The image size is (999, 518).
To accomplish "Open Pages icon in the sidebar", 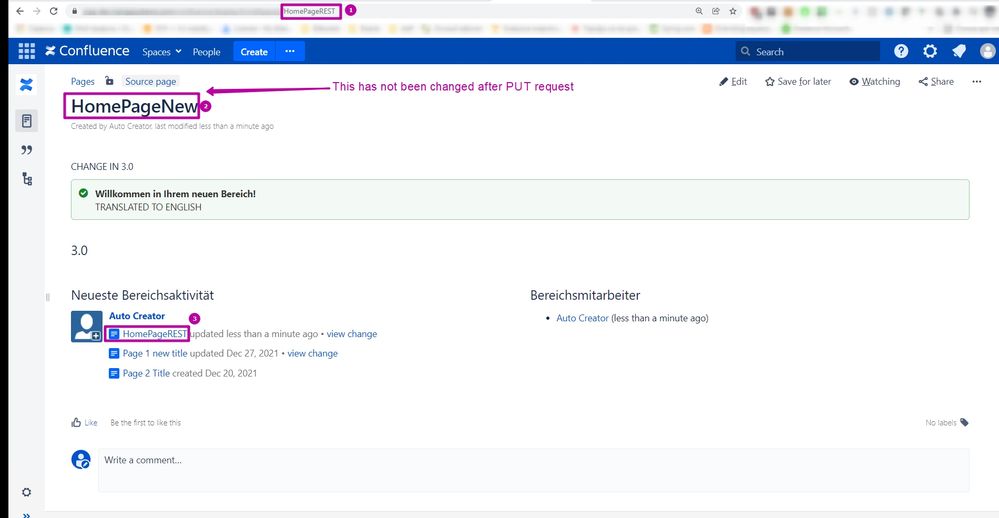I will point(27,120).
